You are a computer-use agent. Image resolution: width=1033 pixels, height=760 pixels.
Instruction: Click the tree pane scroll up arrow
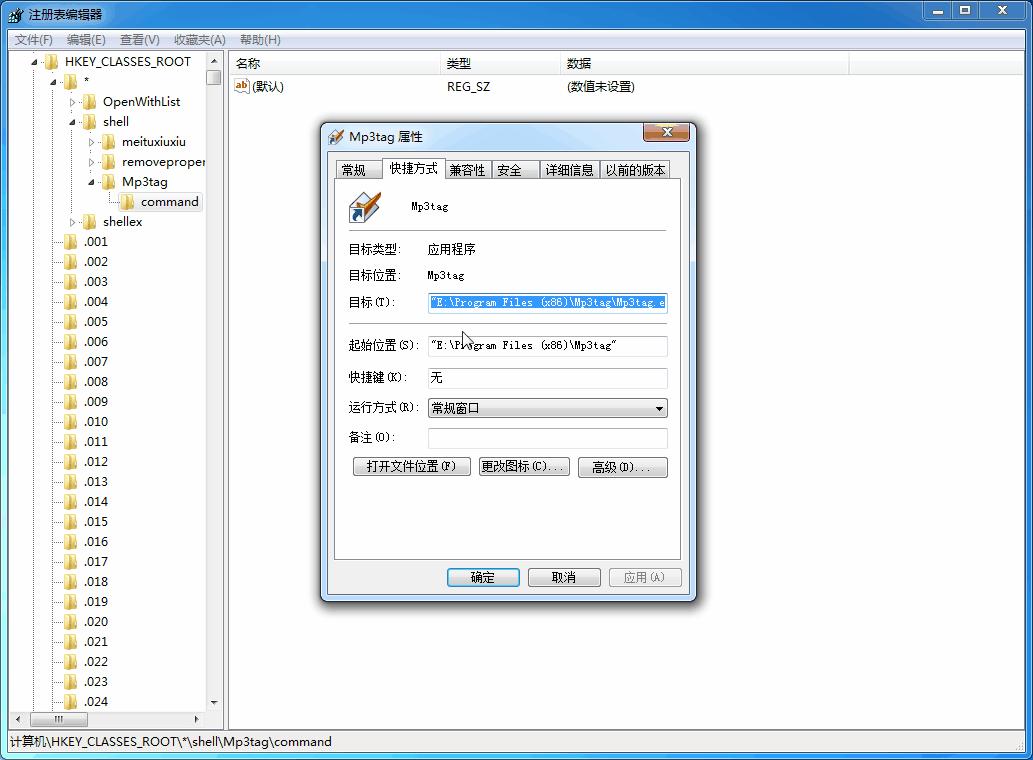[x=213, y=61]
